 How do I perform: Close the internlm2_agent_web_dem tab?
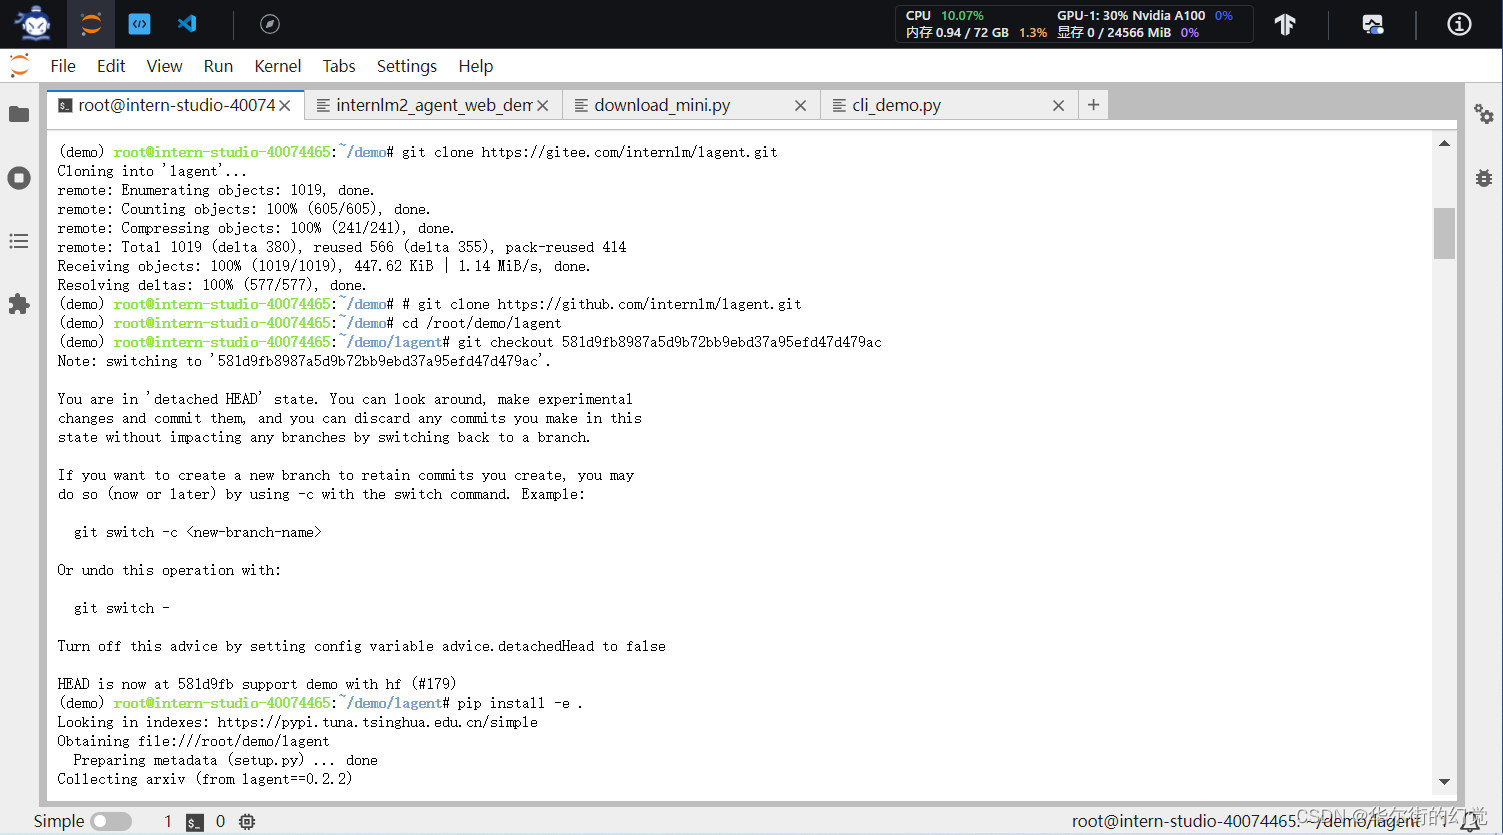point(543,105)
